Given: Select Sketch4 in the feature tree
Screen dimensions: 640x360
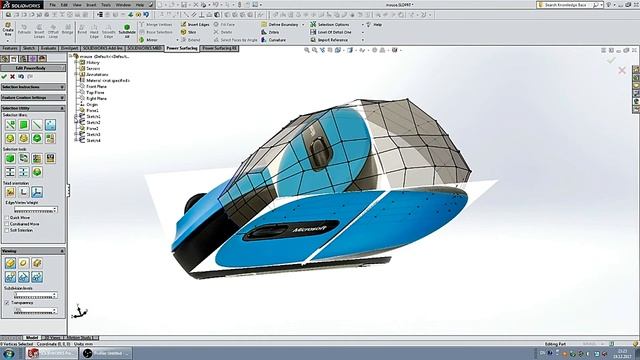Looking at the screenshot, I should click(x=93, y=140).
